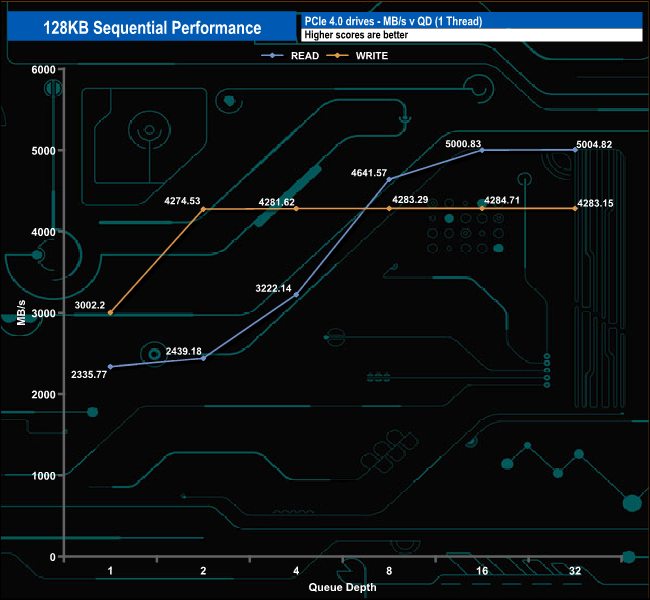Click the PCIe 4.0 drives subtitle bar
This screenshot has height=600, width=650.
pos(472,21)
